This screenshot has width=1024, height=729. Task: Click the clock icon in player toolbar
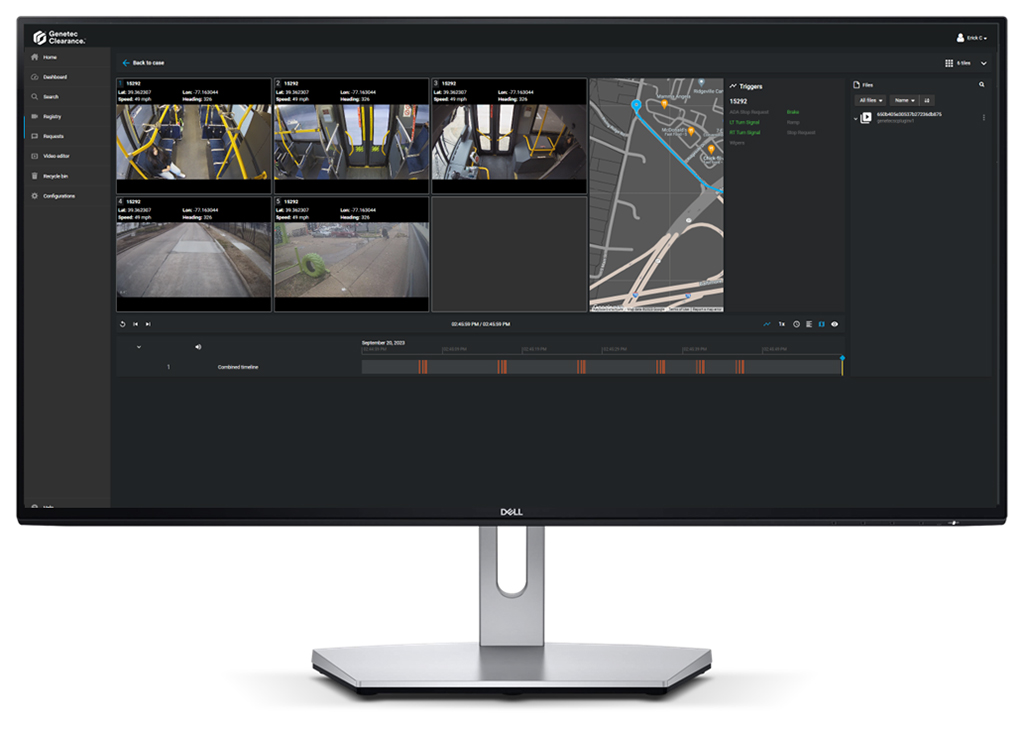coord(796,324)
